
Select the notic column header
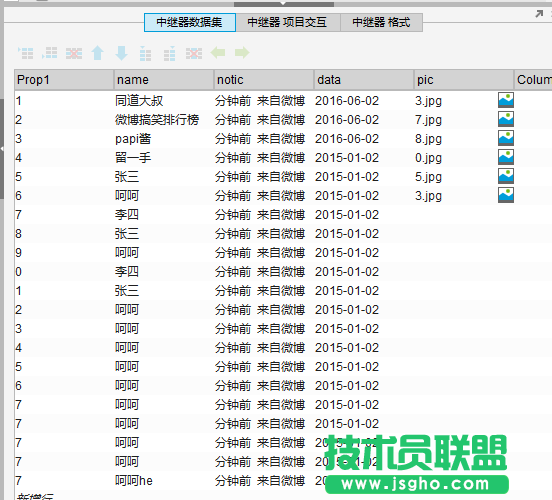[264, 80]
